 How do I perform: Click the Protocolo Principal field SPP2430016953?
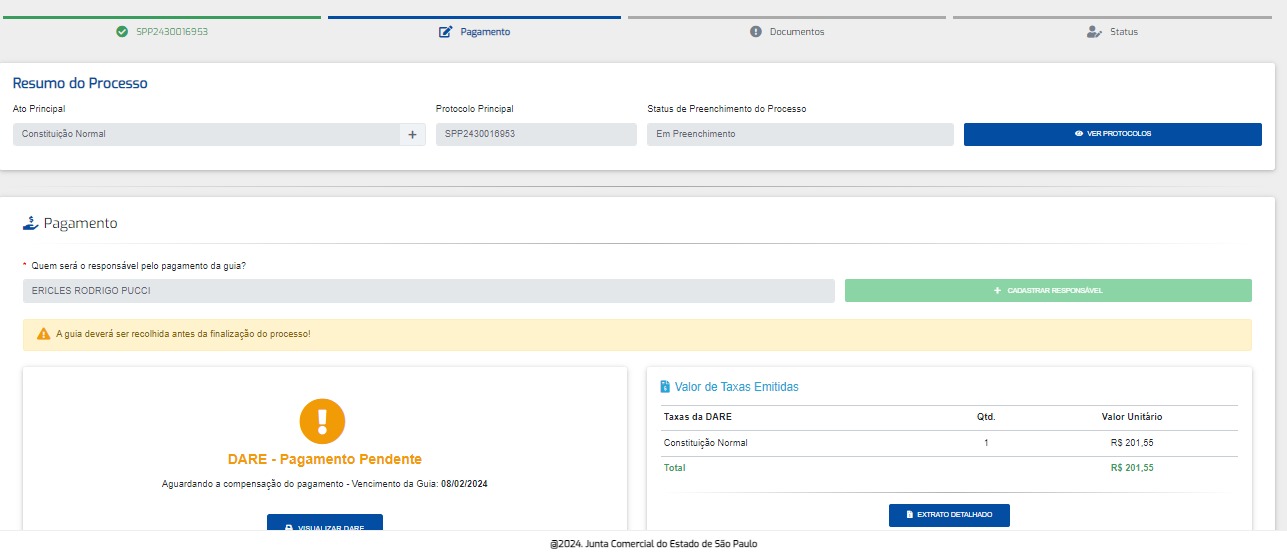tap(536, 134)
